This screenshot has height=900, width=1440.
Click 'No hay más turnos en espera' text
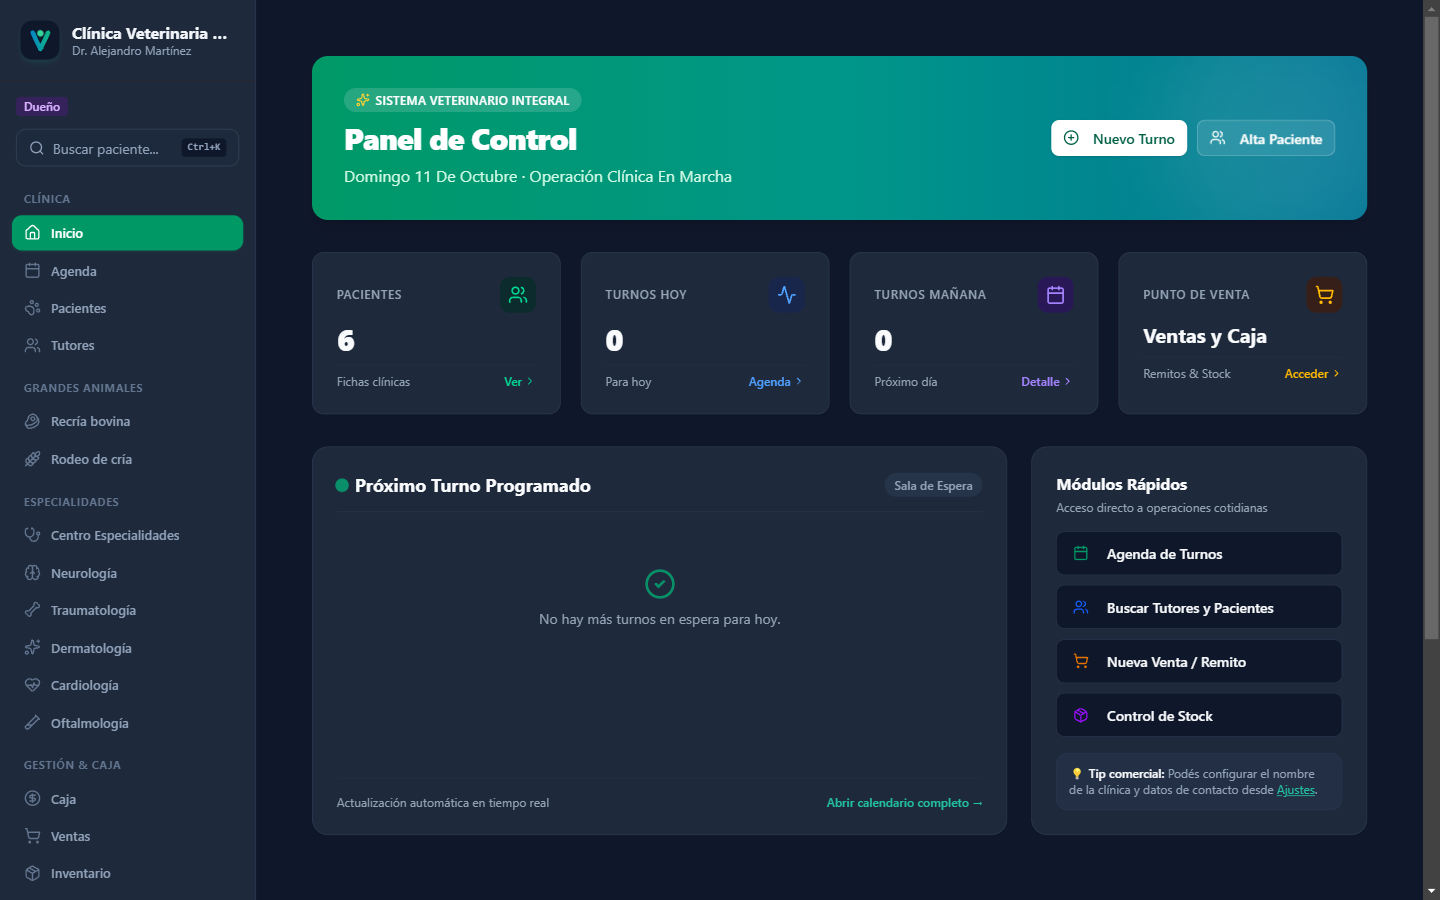click(x=660, y=619)
